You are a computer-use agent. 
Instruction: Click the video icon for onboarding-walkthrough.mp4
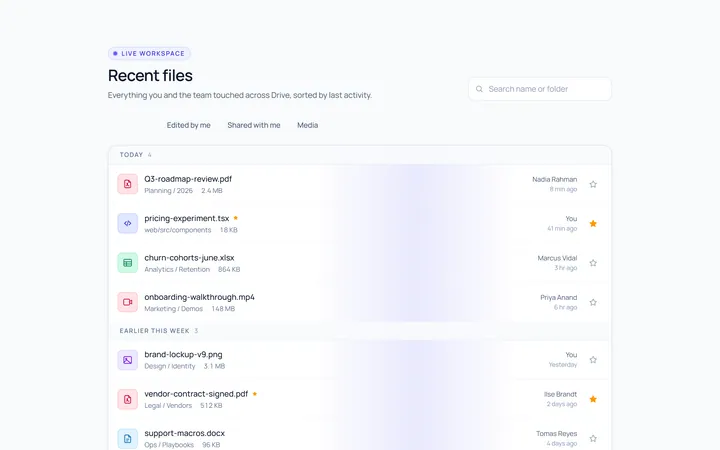[x=128, y=302]
